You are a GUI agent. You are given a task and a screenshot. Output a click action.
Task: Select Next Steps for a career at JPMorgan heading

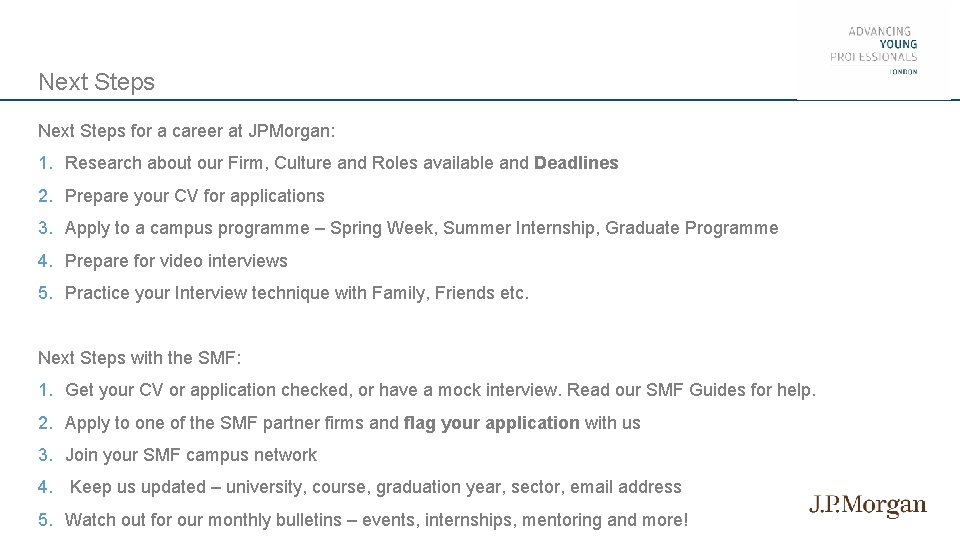click(x=187, y=131)
